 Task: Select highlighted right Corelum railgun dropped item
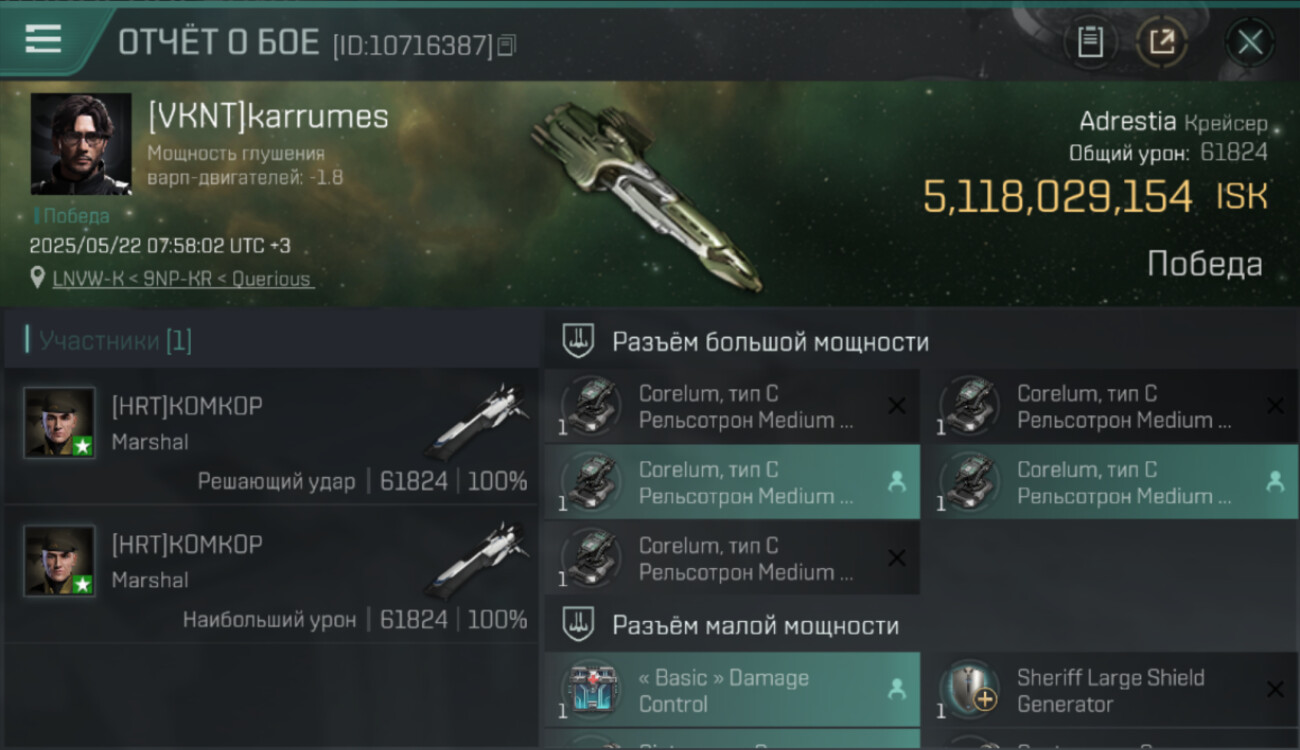coord(1111,482)
